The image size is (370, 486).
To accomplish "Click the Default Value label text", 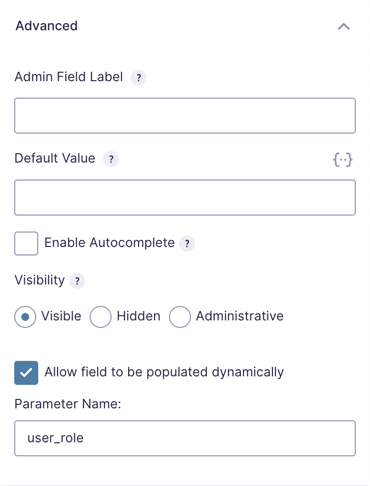I will point(55,158).
